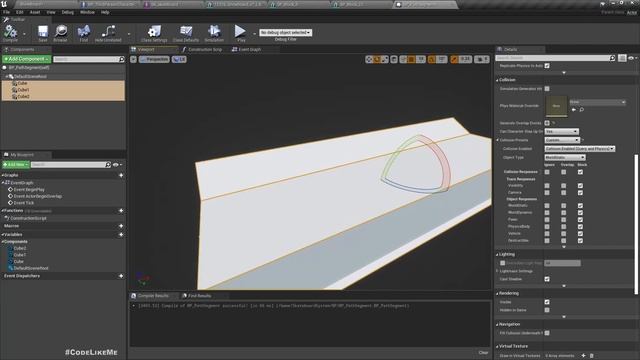Toggle Visible checkbox under Rendering

[x=547, y=302]
